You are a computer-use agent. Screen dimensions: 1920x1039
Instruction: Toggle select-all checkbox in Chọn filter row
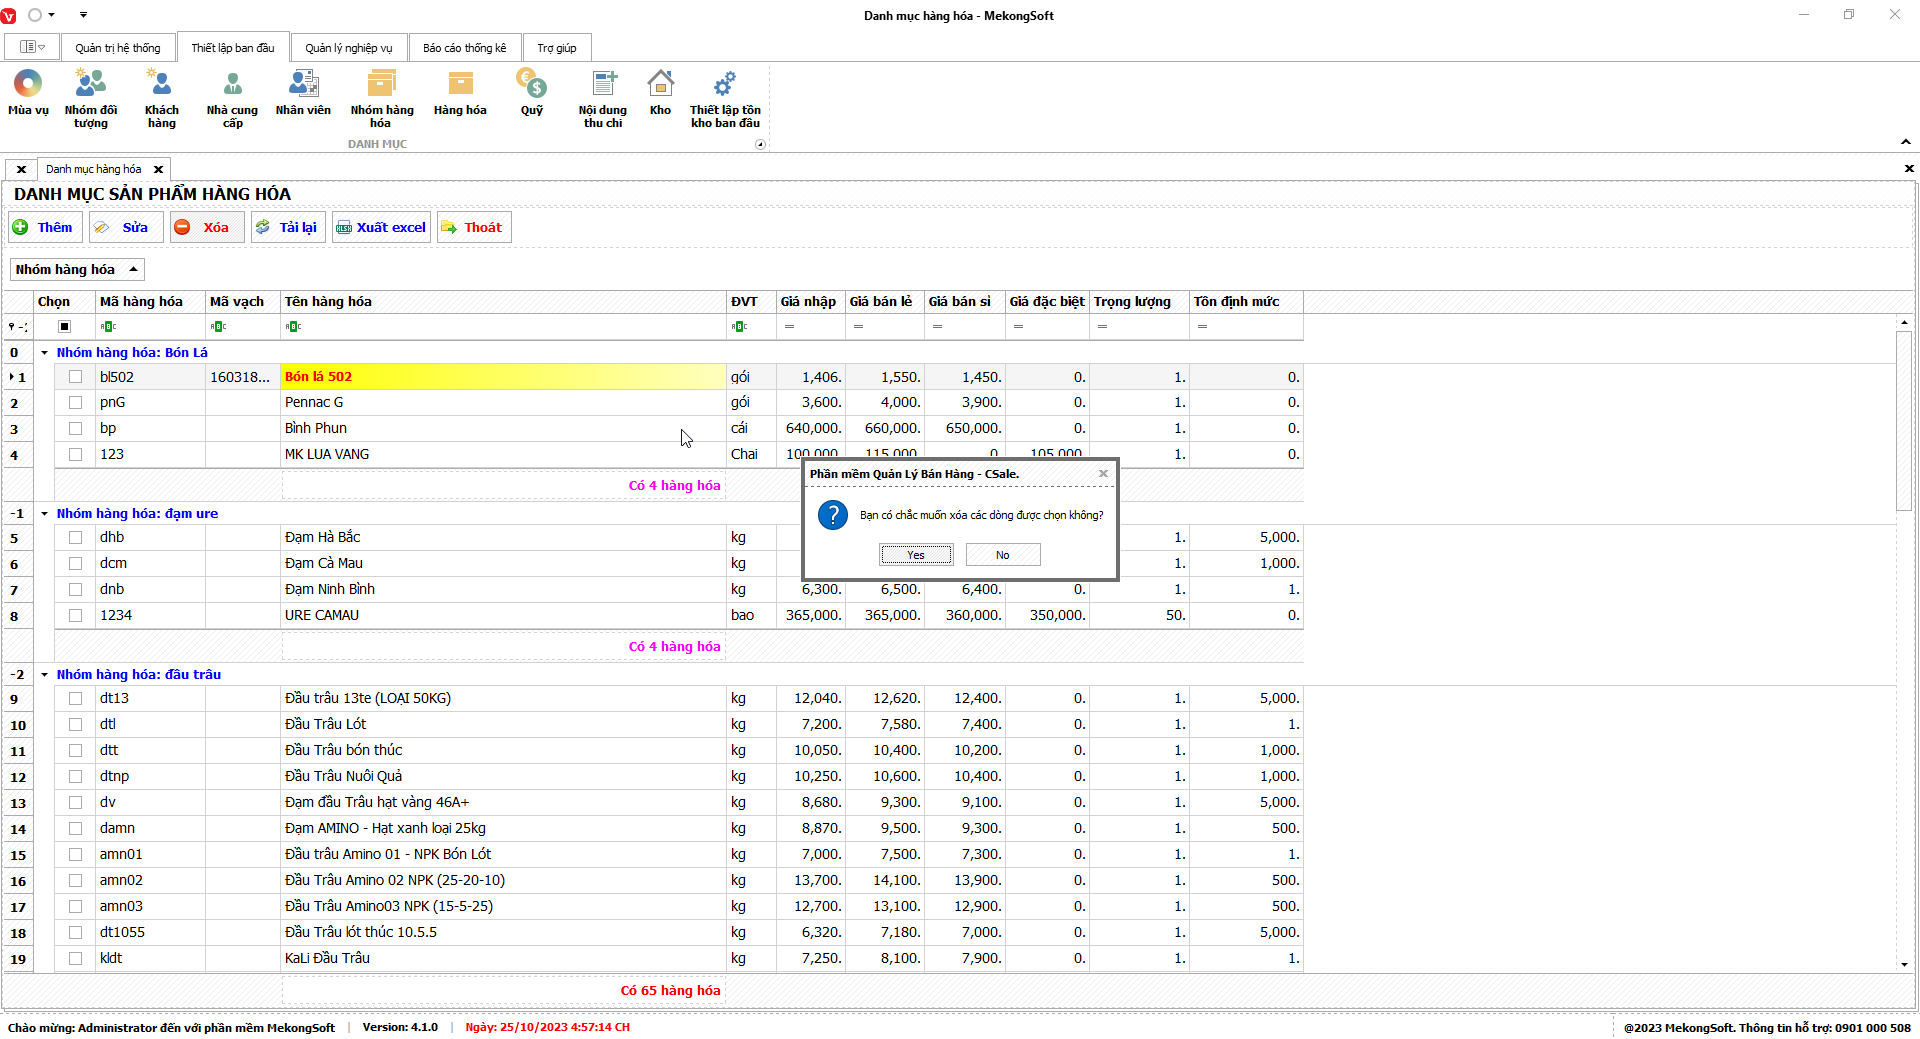click(65, 326)
